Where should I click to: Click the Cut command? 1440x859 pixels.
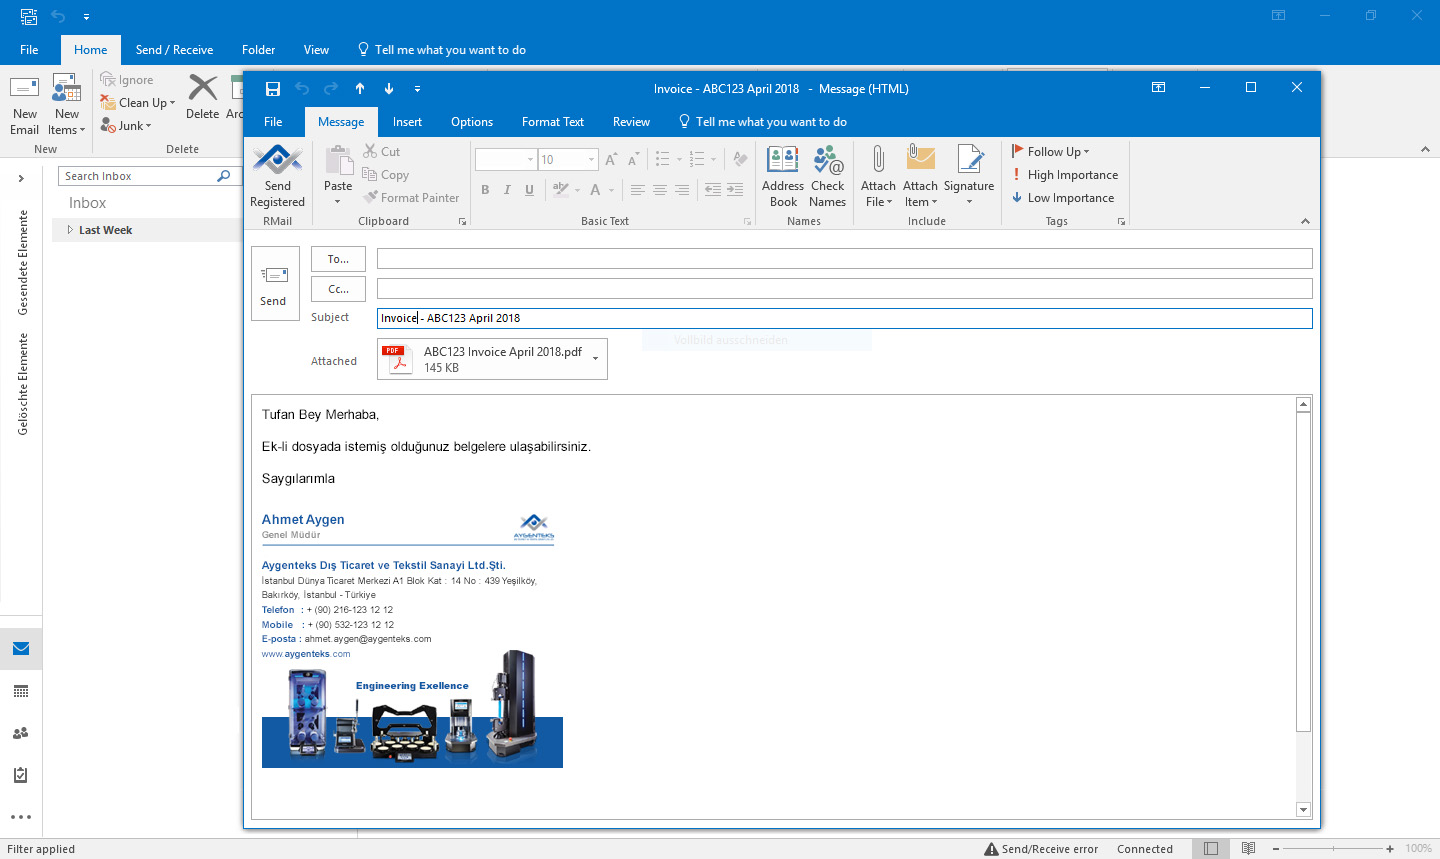click(x=382, y=152)
